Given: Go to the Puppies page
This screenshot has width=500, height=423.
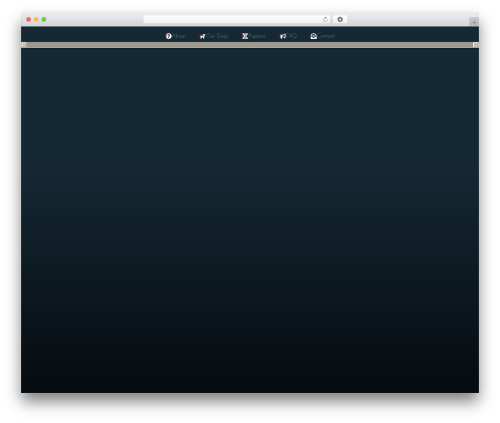Looking at the screenshot, I should (x=257, y=36).
